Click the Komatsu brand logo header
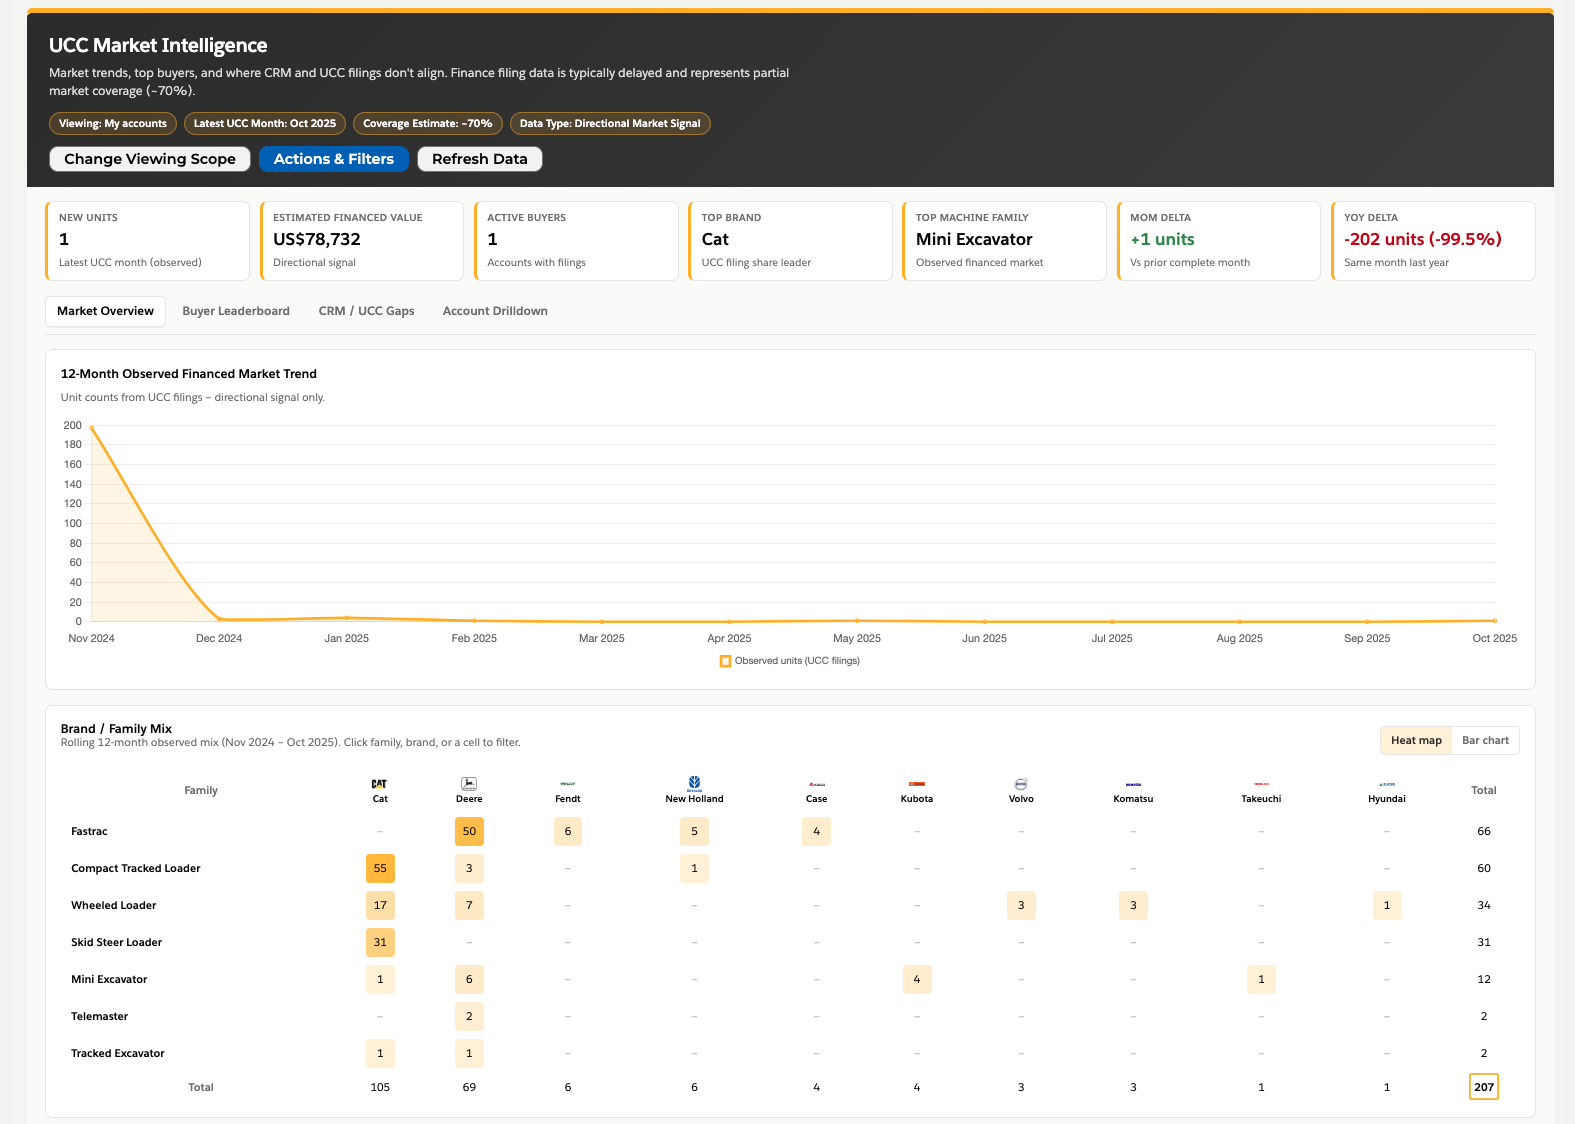Viewport: 1575px width, 1124px height. point(1133,790)
